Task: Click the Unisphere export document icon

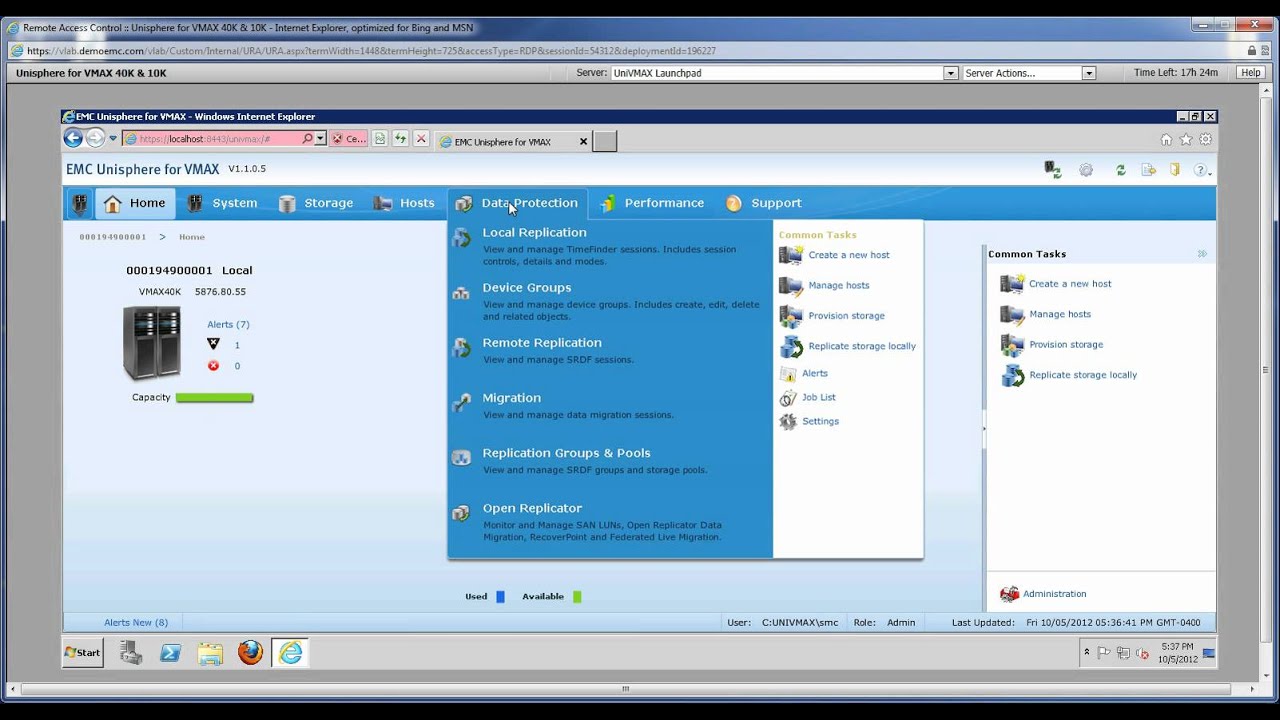Action: tap(1149, 170)
